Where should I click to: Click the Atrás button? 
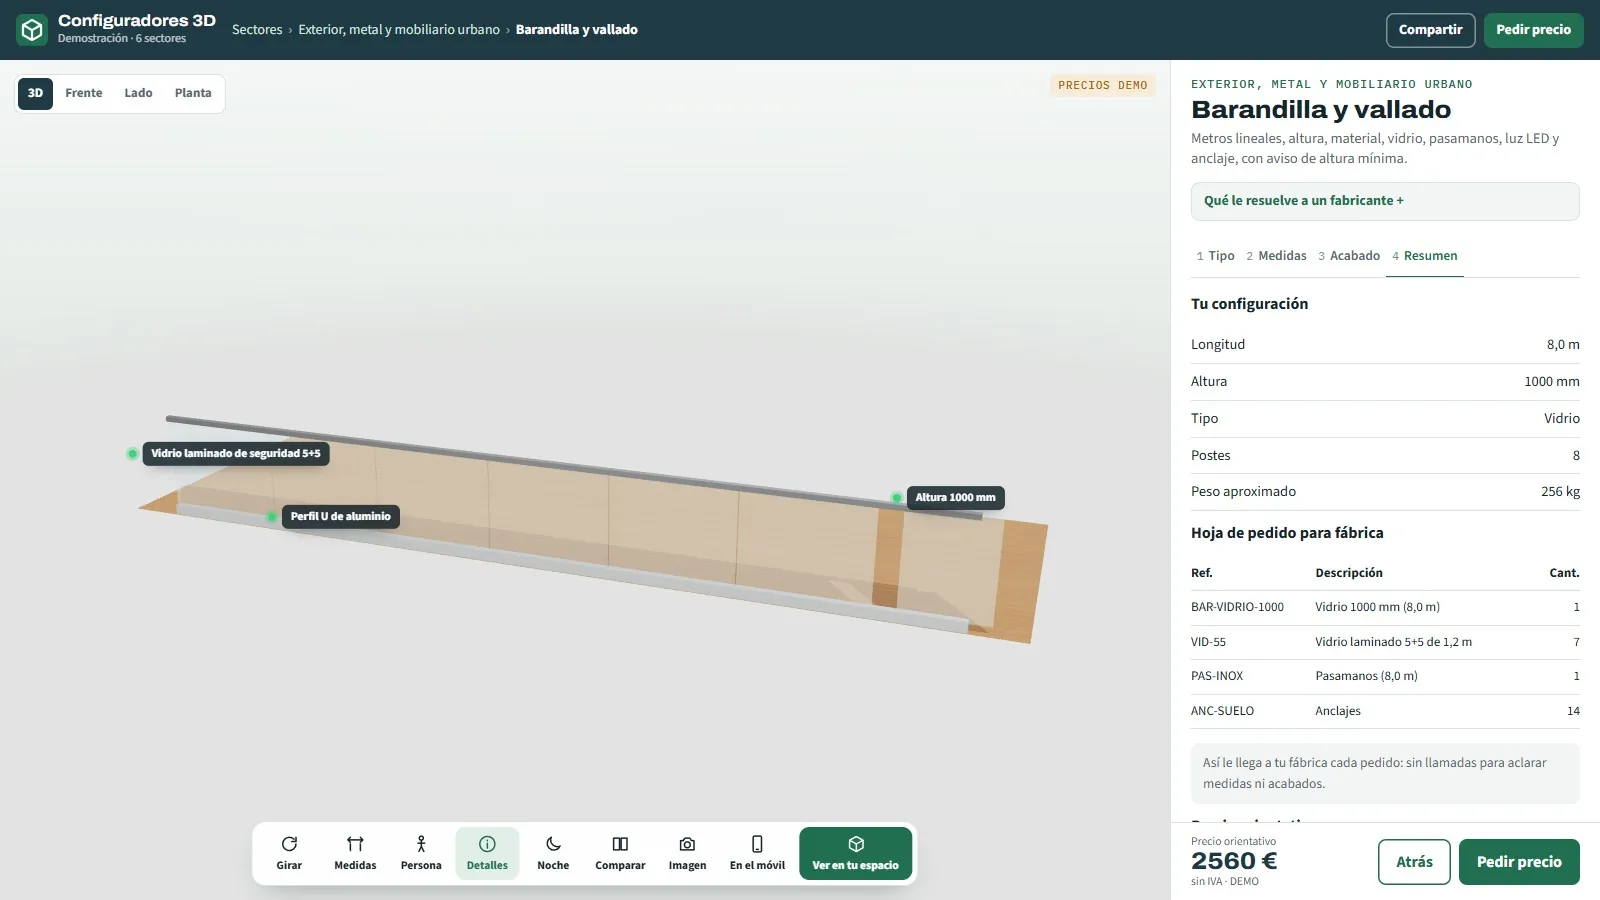pos(1414,862)
